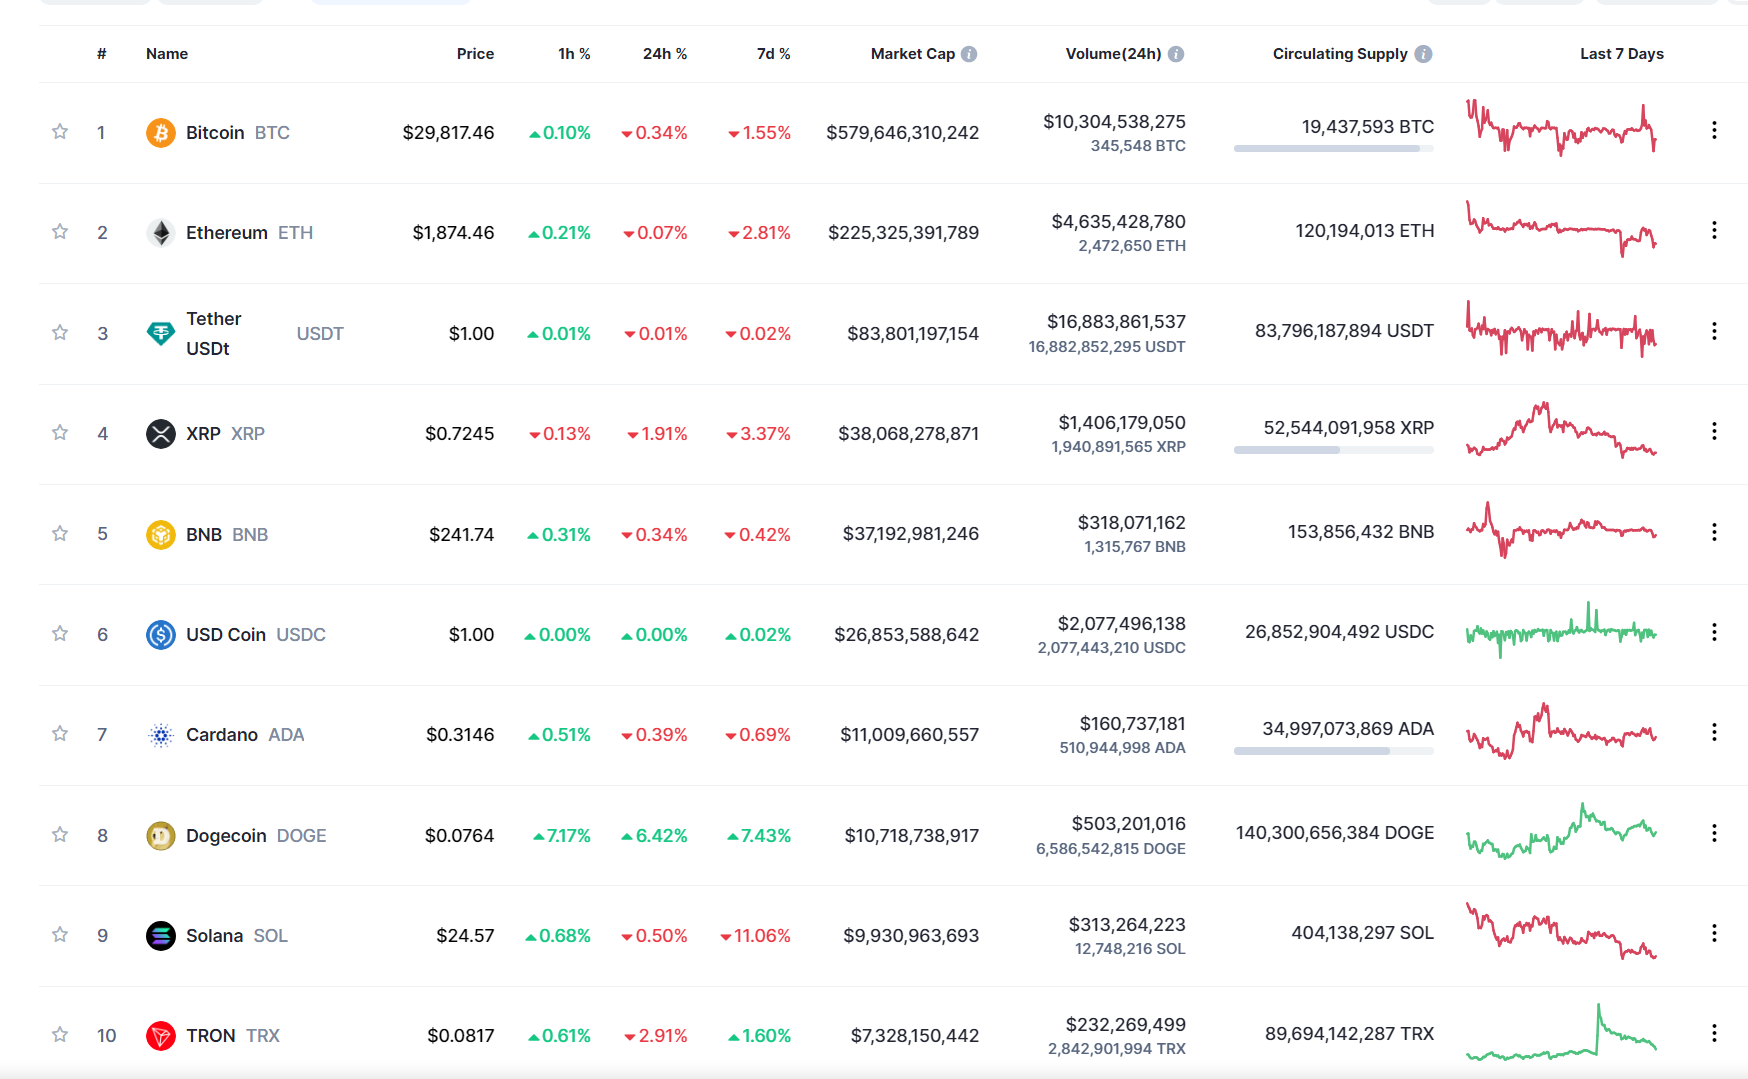The image size is (1748, 1079).
Task: Open three-dot menu for USD Coin
Action: 1714,632
